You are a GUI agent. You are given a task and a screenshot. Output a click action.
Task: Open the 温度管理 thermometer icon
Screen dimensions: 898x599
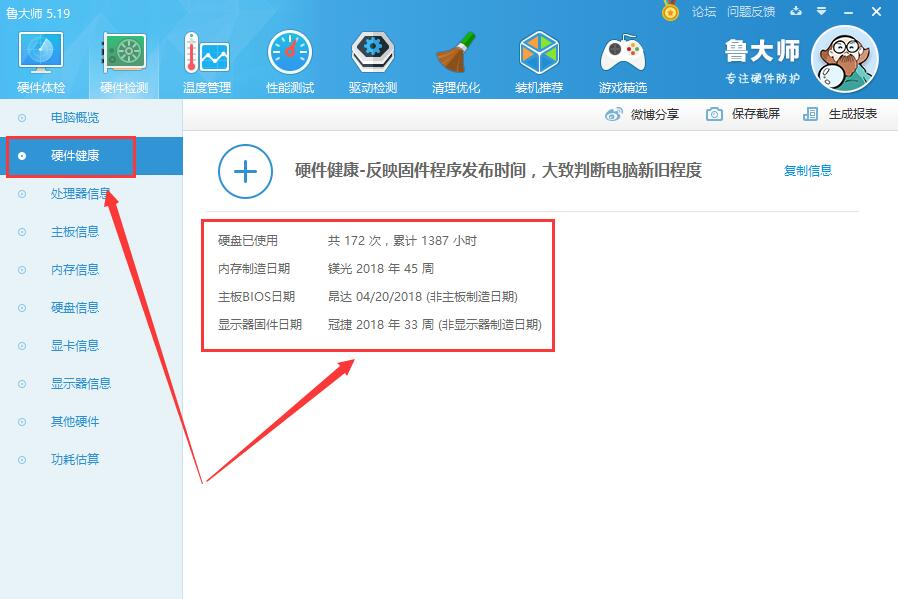click(x=207, y=53)
